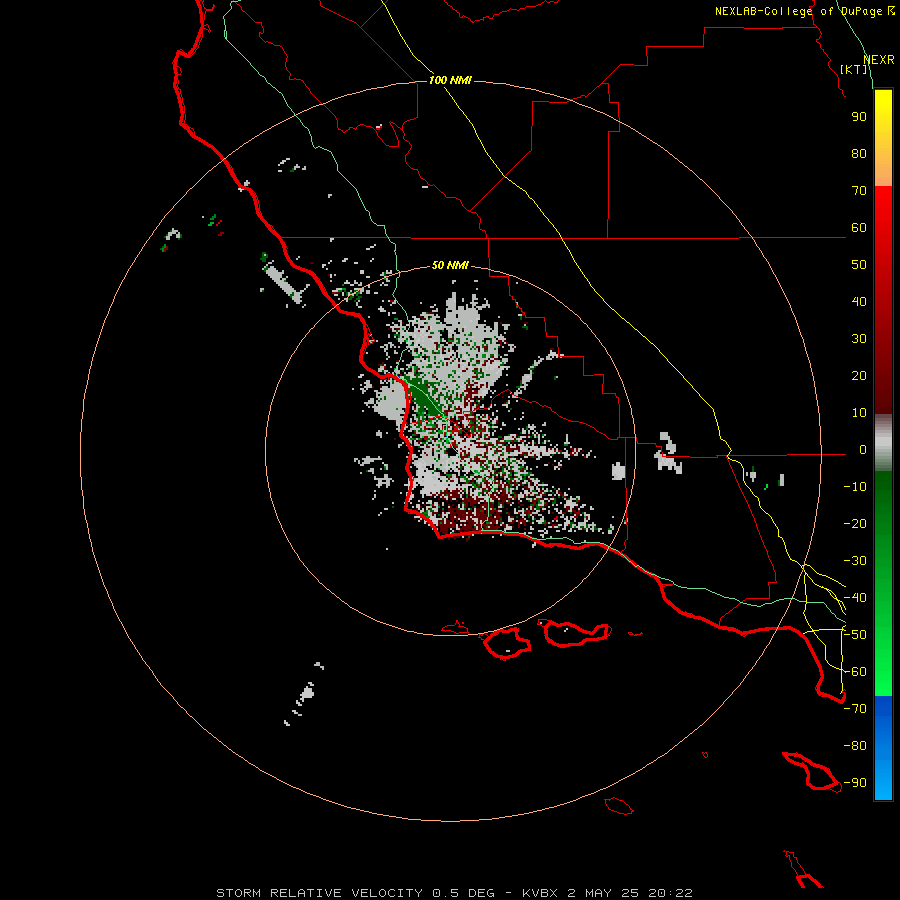This screenshot has width=900, height=900.
Task: Click the -40 knots scale label
Action: 855,598
